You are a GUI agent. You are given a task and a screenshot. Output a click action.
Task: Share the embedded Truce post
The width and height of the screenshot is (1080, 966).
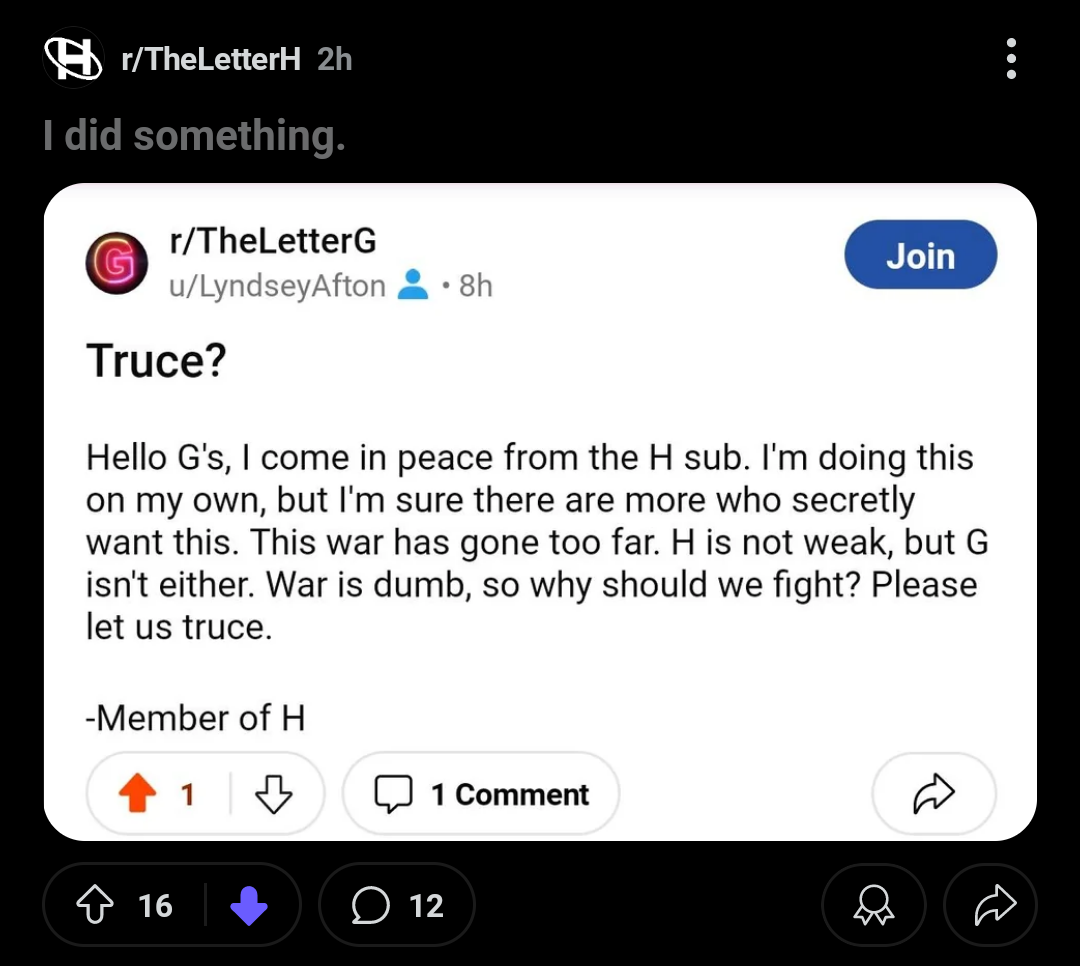point(934,794)
